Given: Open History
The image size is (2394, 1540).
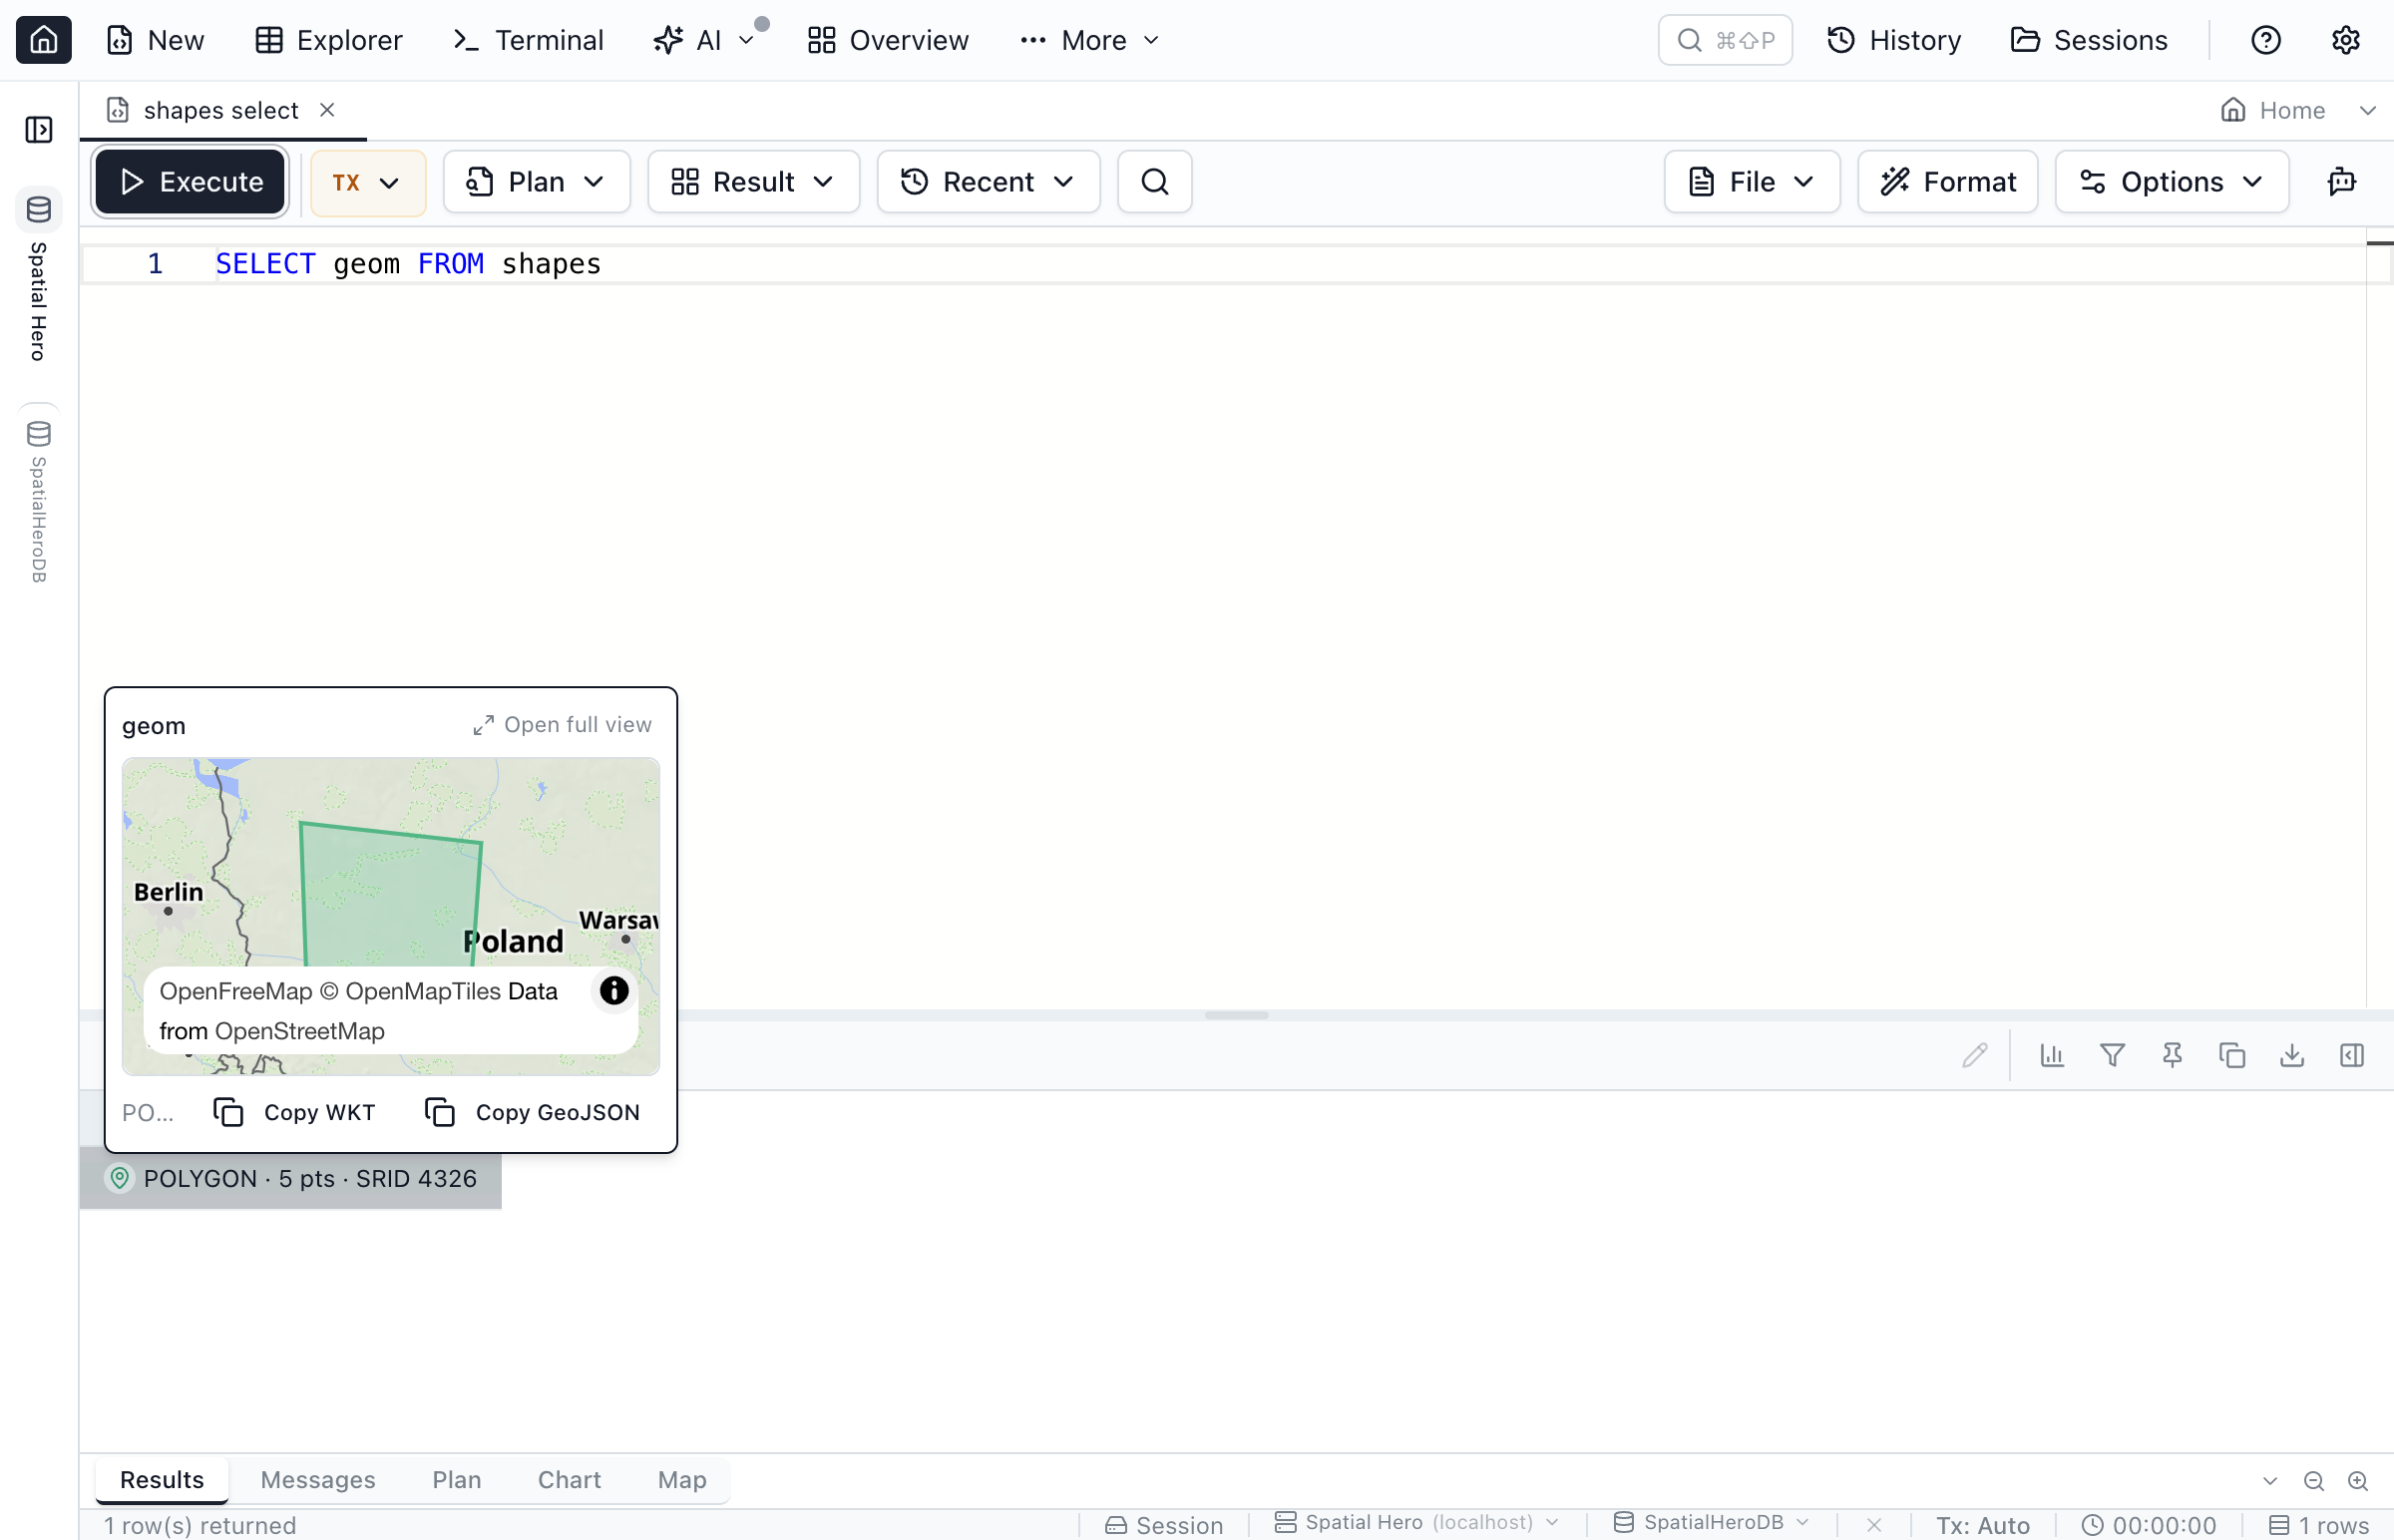Looking at the screenshot, I should point(1894,40).
